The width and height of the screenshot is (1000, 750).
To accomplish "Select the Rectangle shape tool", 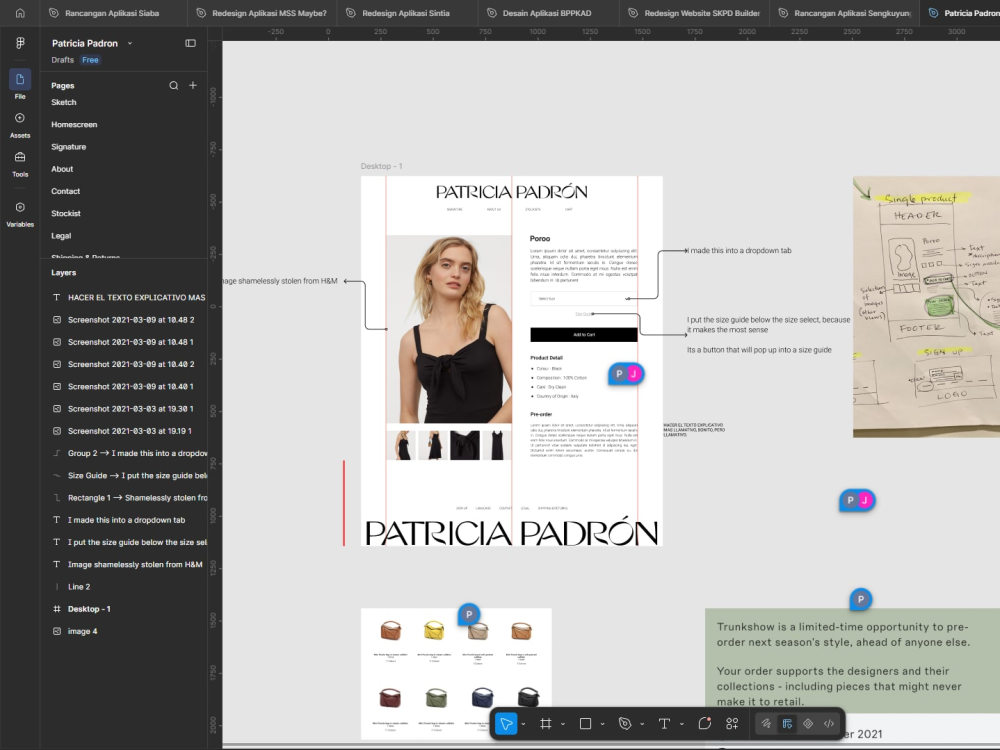I will click(585, 723).
